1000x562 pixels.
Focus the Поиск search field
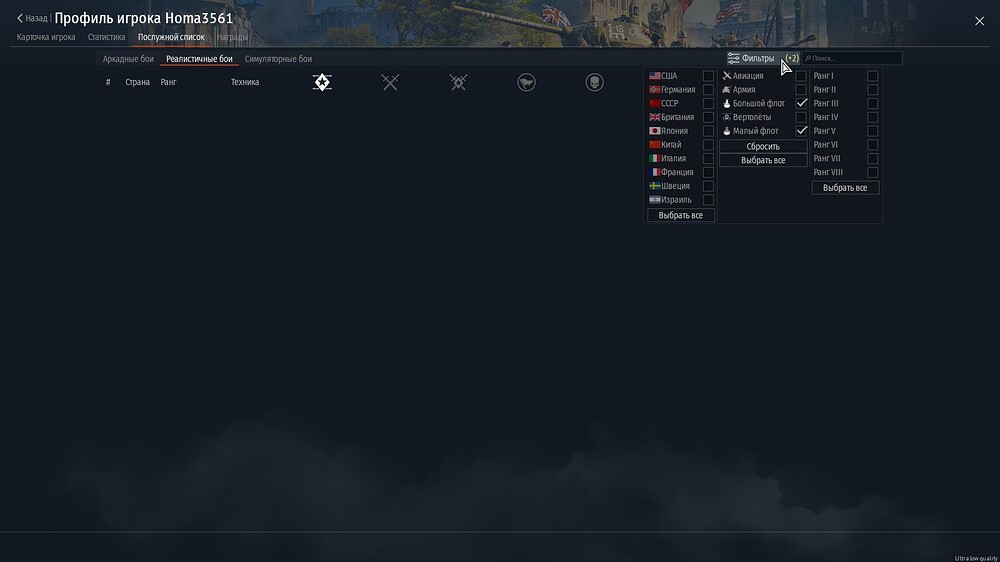pos(852,59)
